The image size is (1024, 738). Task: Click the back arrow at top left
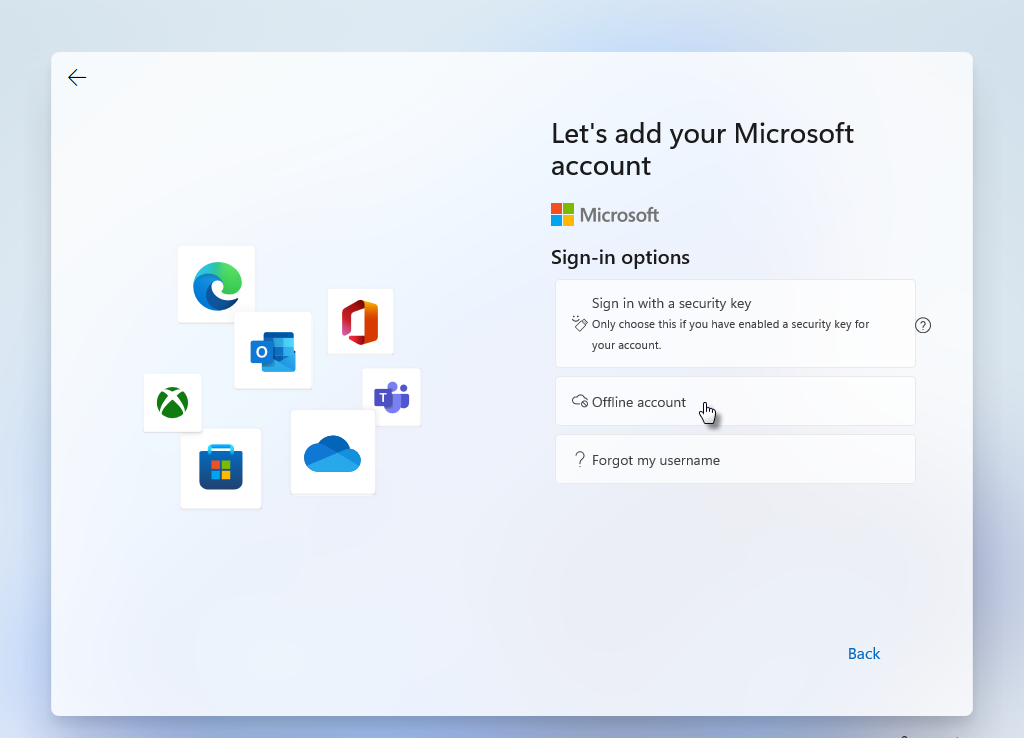(x=77, y=78)
